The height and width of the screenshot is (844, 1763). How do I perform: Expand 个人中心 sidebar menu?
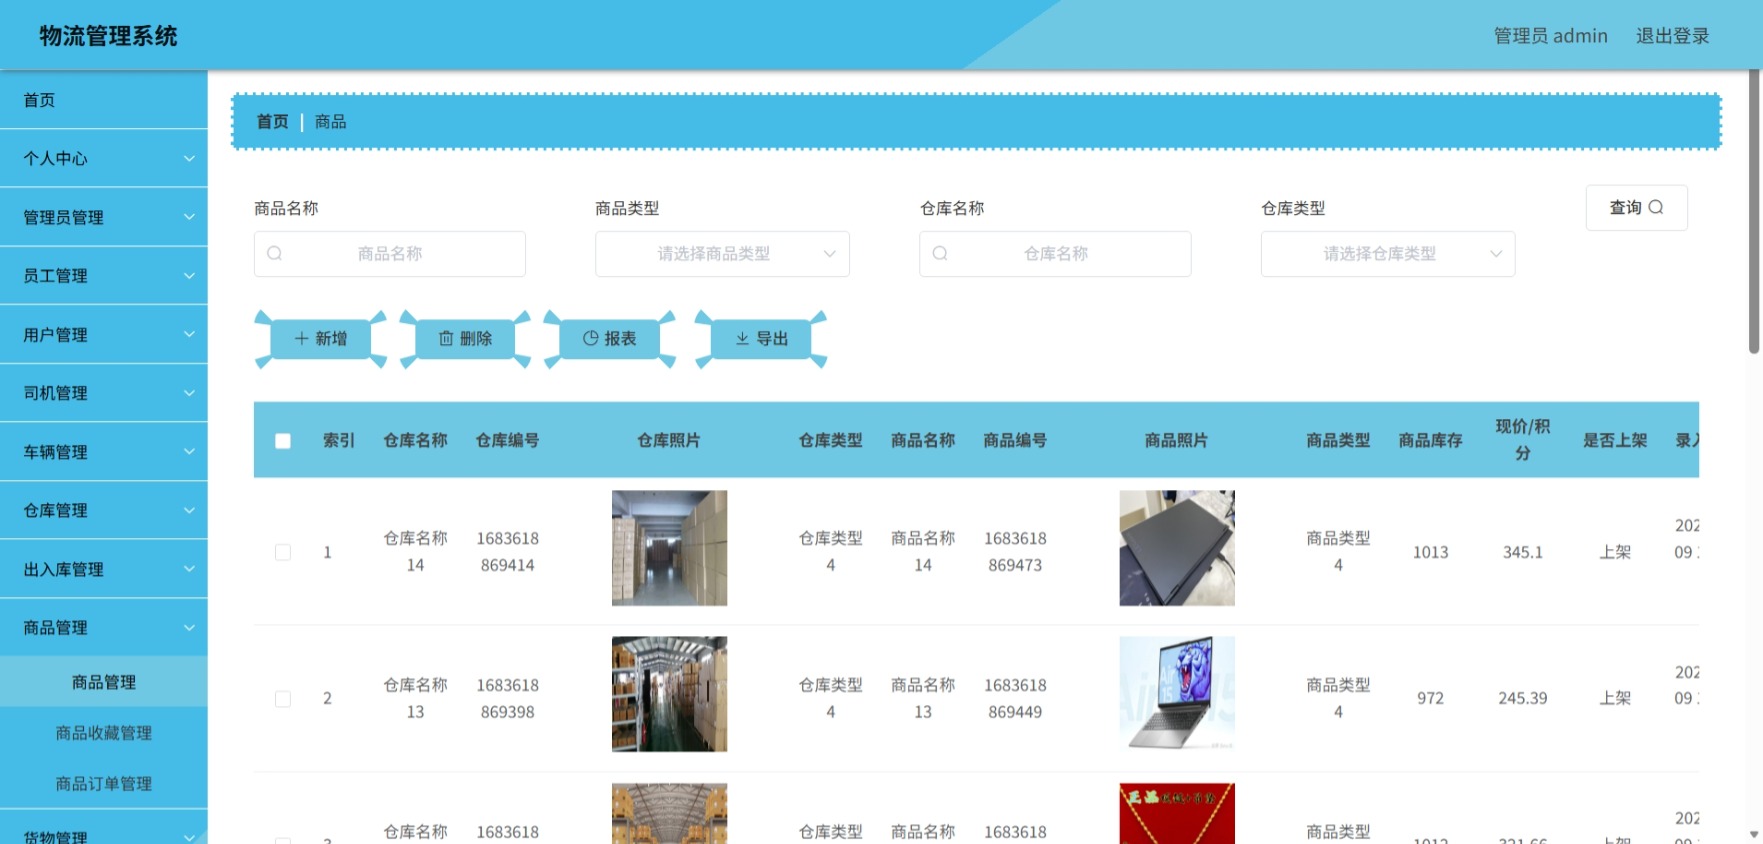click(x=104, y=158)
